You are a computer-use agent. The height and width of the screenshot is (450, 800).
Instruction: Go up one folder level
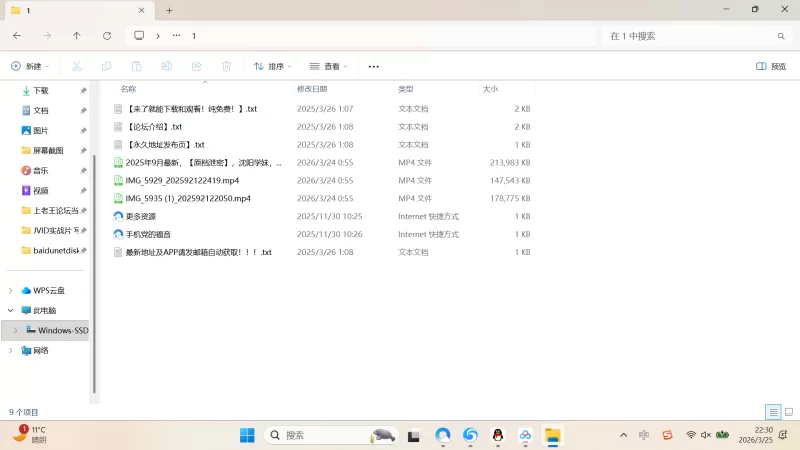[77, 35]
